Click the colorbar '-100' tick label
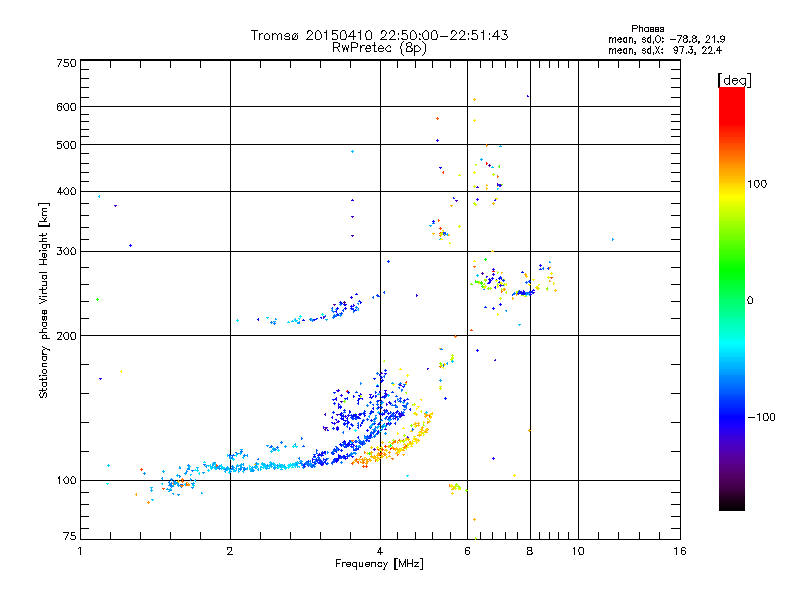This screenshot has height=600, width=800. click(762, 417)
